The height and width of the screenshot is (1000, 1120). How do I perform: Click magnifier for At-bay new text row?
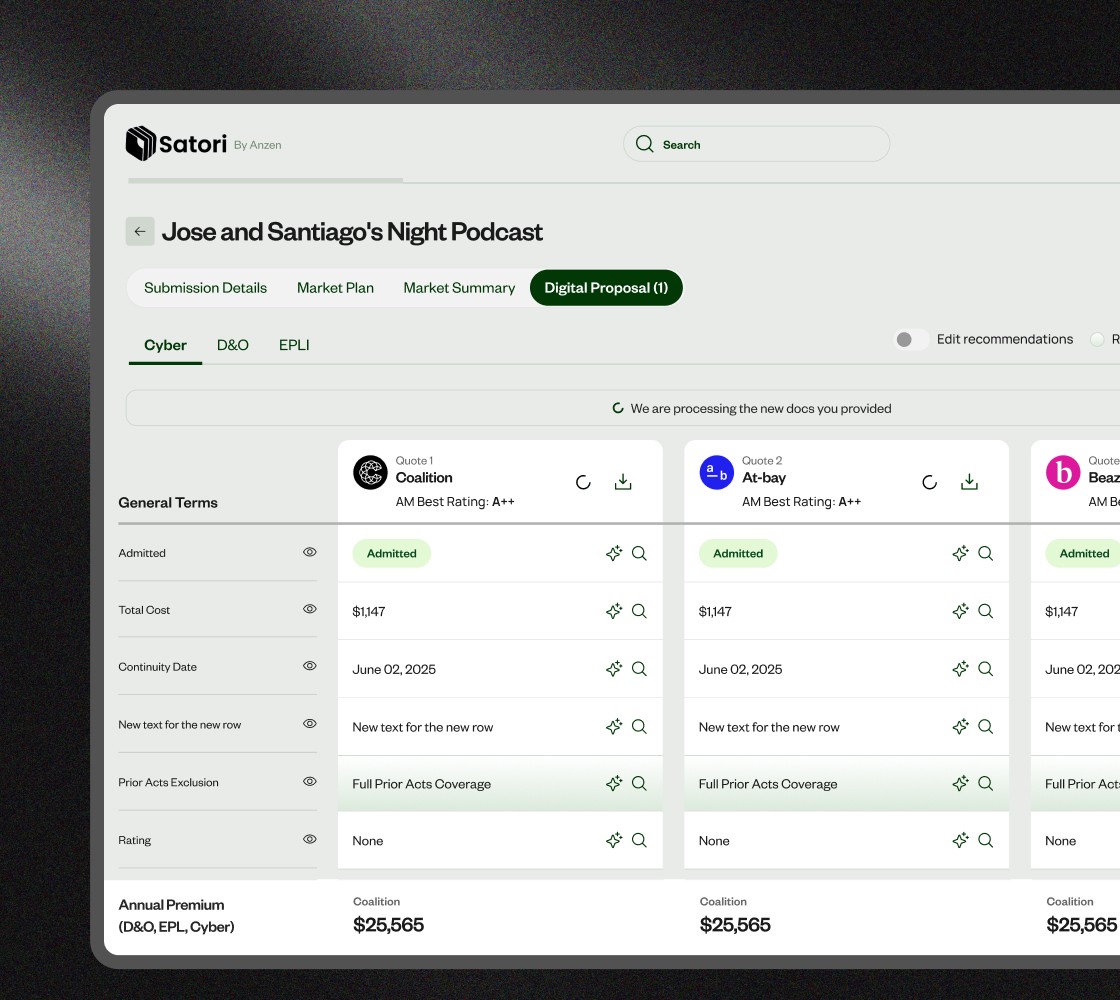coord(986,726)
